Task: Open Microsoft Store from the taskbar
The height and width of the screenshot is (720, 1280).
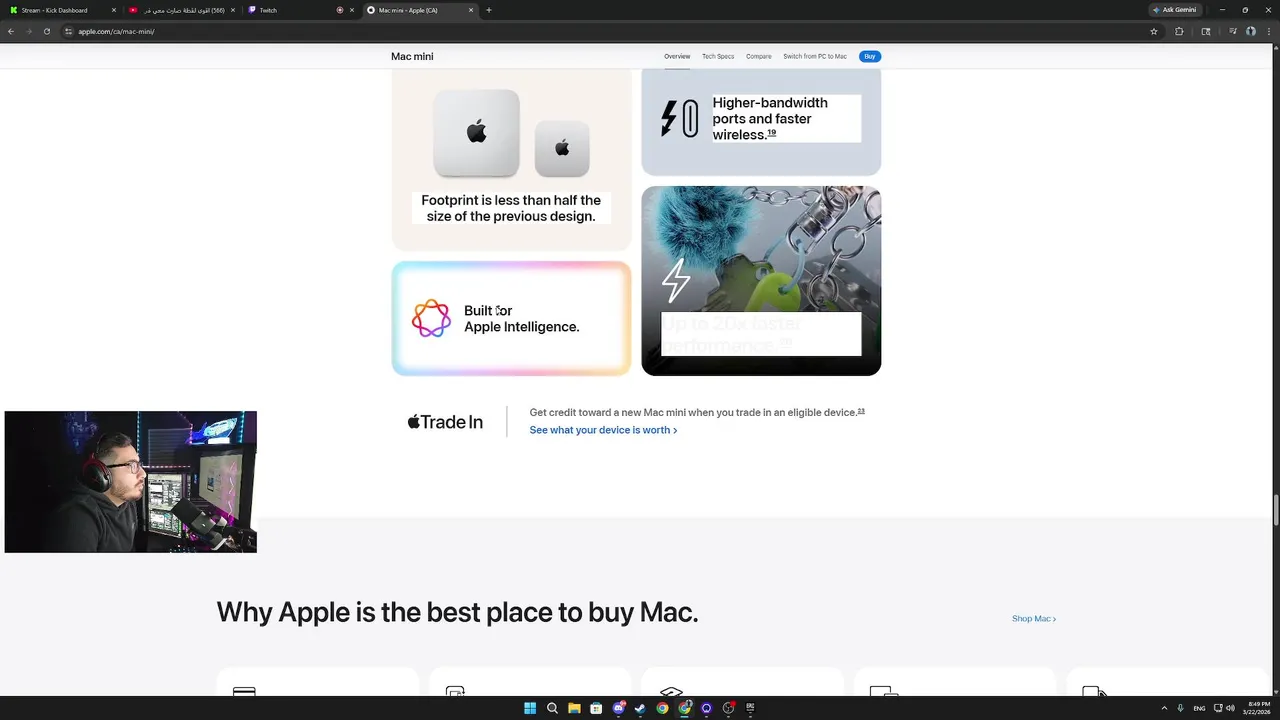Action: click(x=596, y=708)
